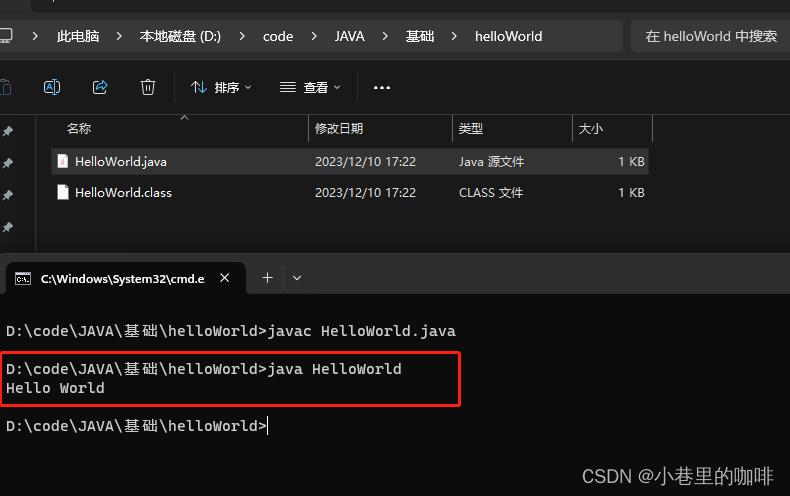Open the terminal profile dropdown arrow

click(297, 278)
